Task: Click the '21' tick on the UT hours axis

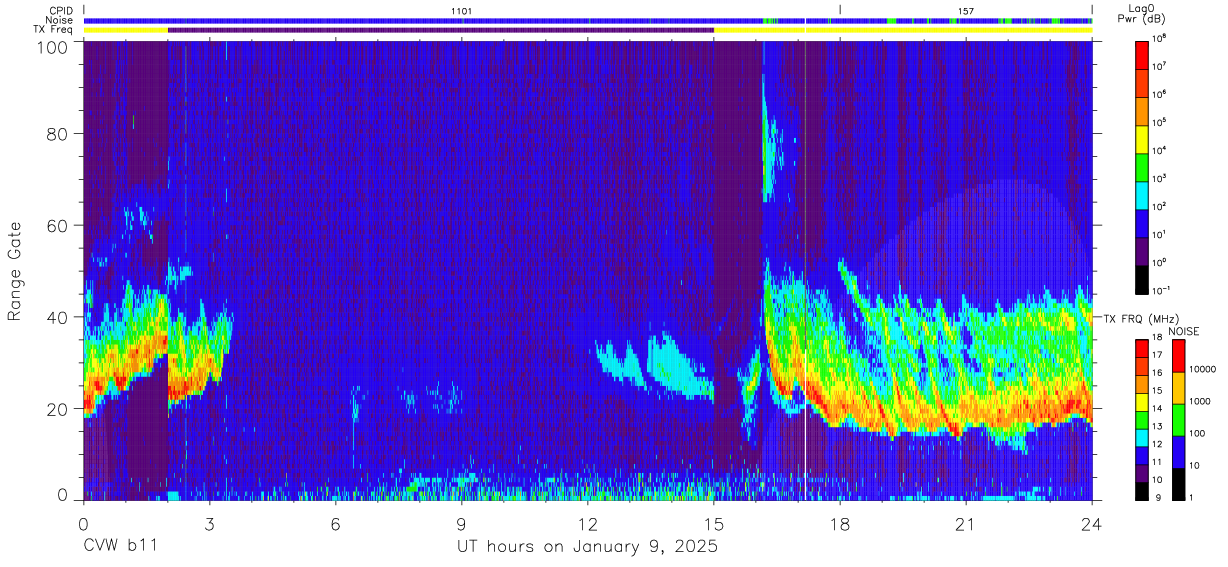Action: [x=966, y=523]
